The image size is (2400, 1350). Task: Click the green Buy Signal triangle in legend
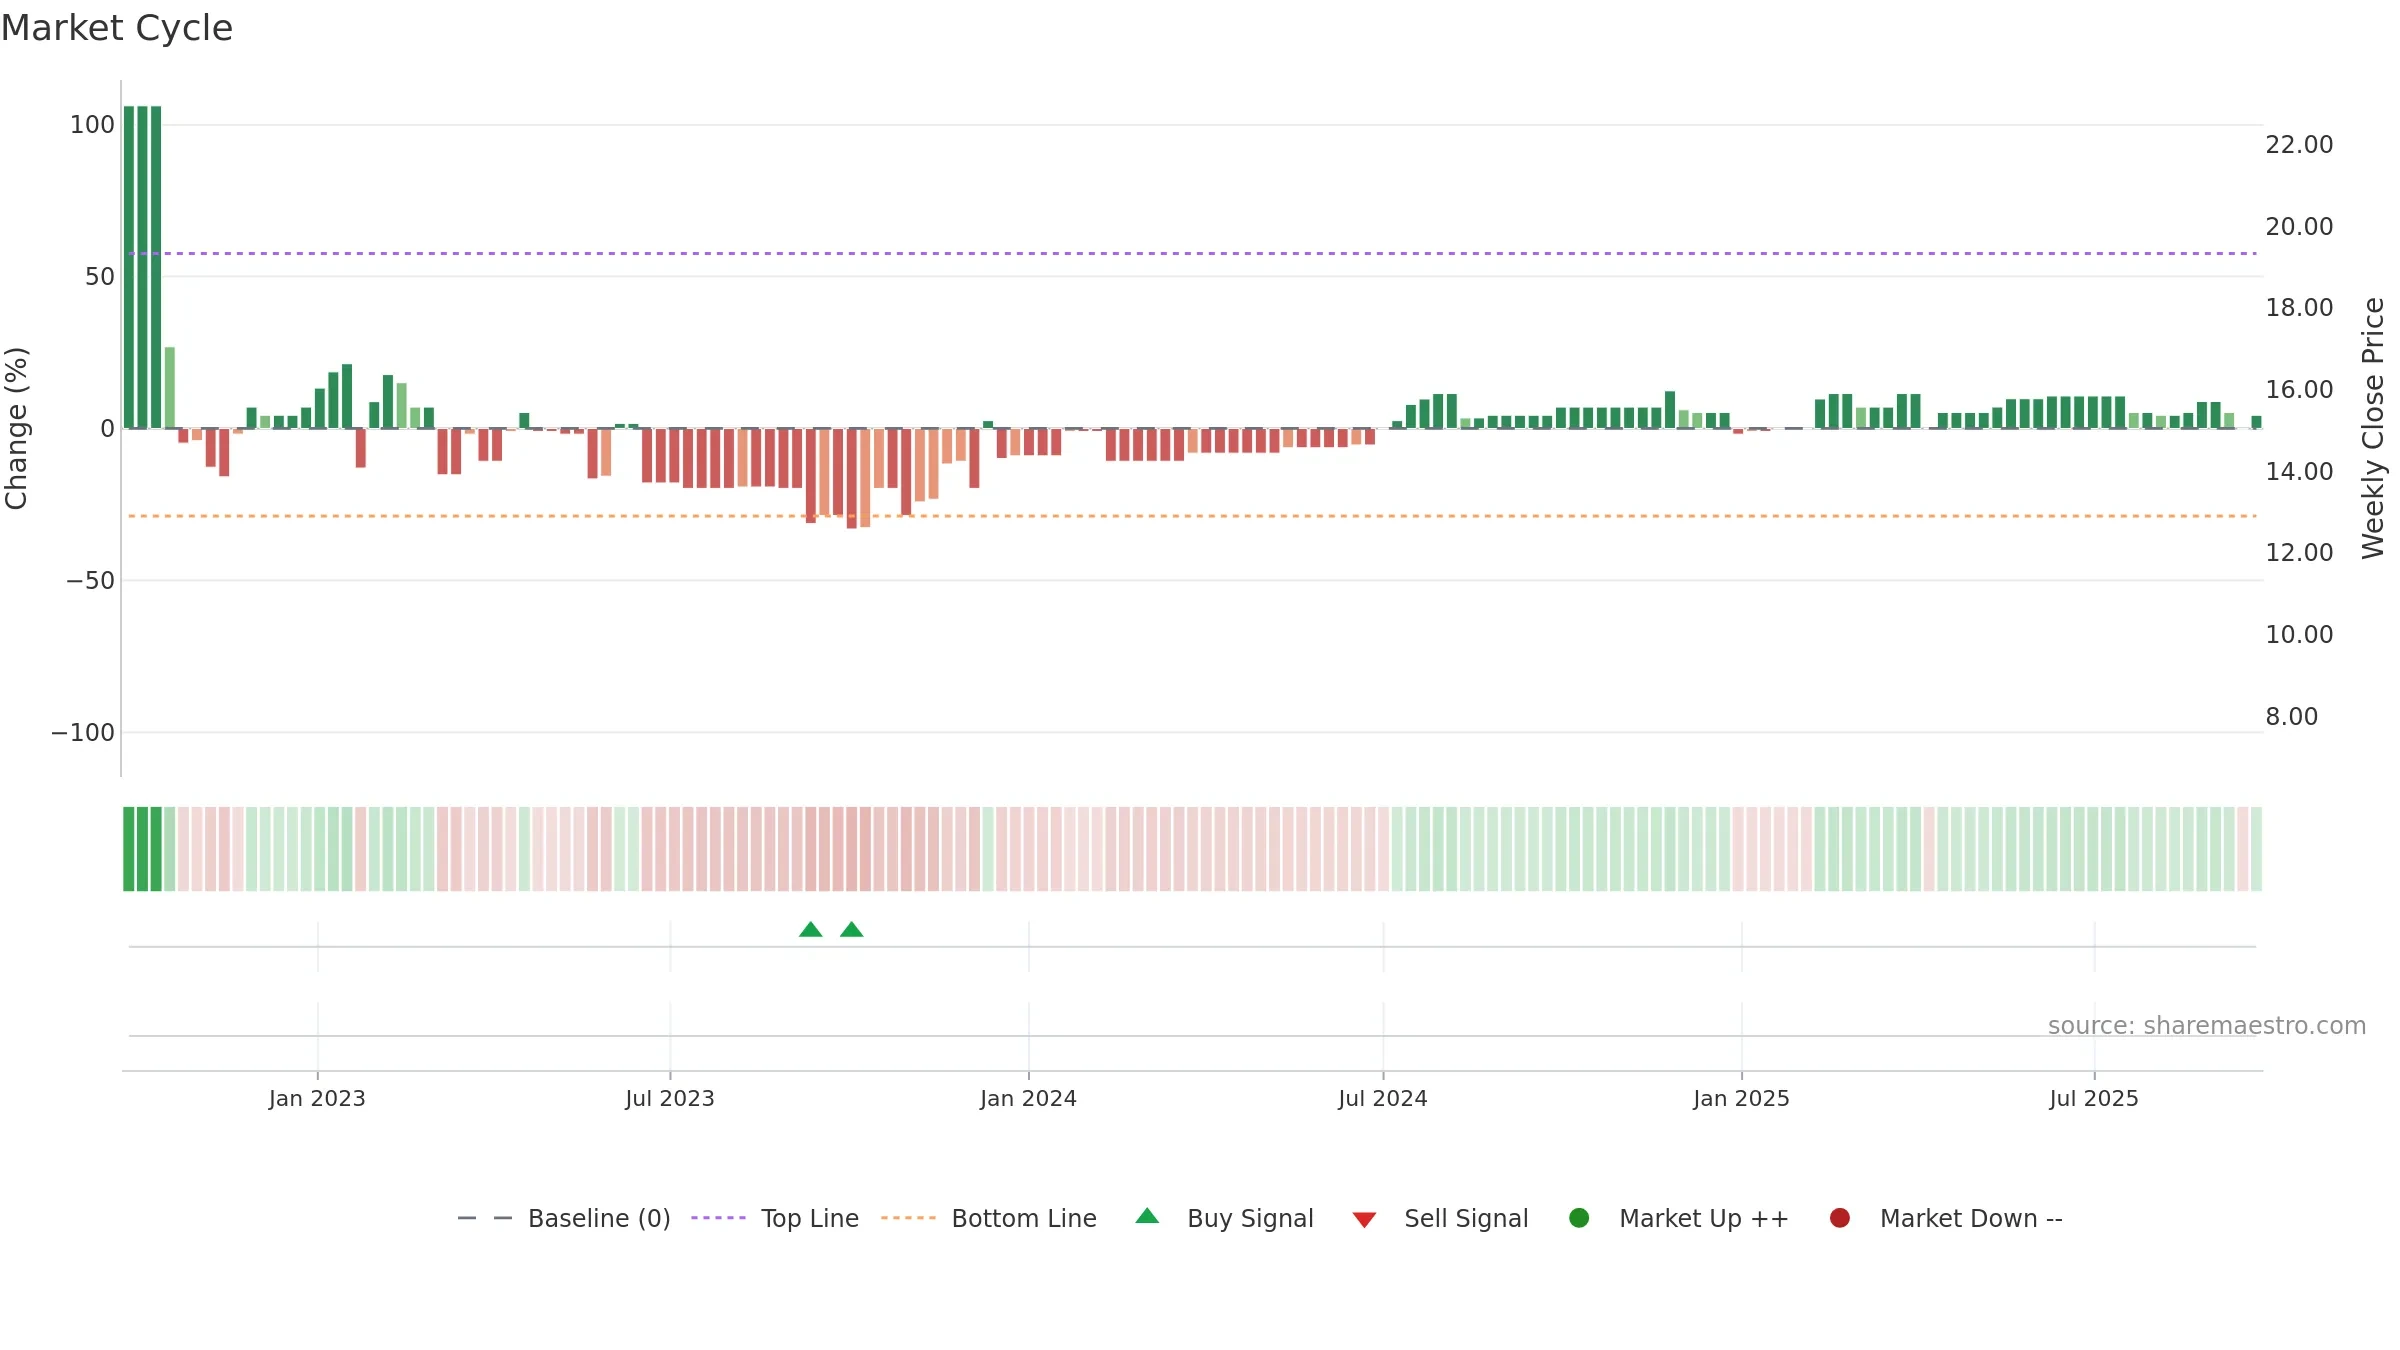[x=1148, y=1216]
